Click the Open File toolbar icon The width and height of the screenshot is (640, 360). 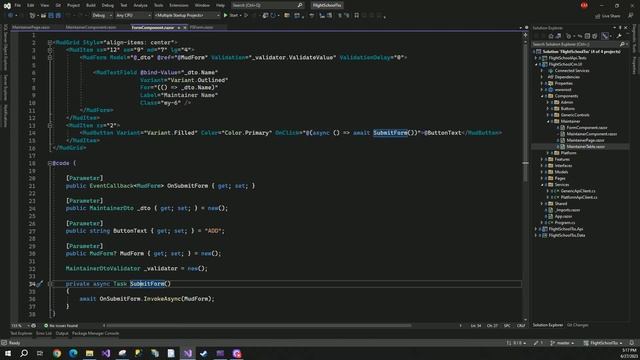pyautogui.click(x=43, y=15)
